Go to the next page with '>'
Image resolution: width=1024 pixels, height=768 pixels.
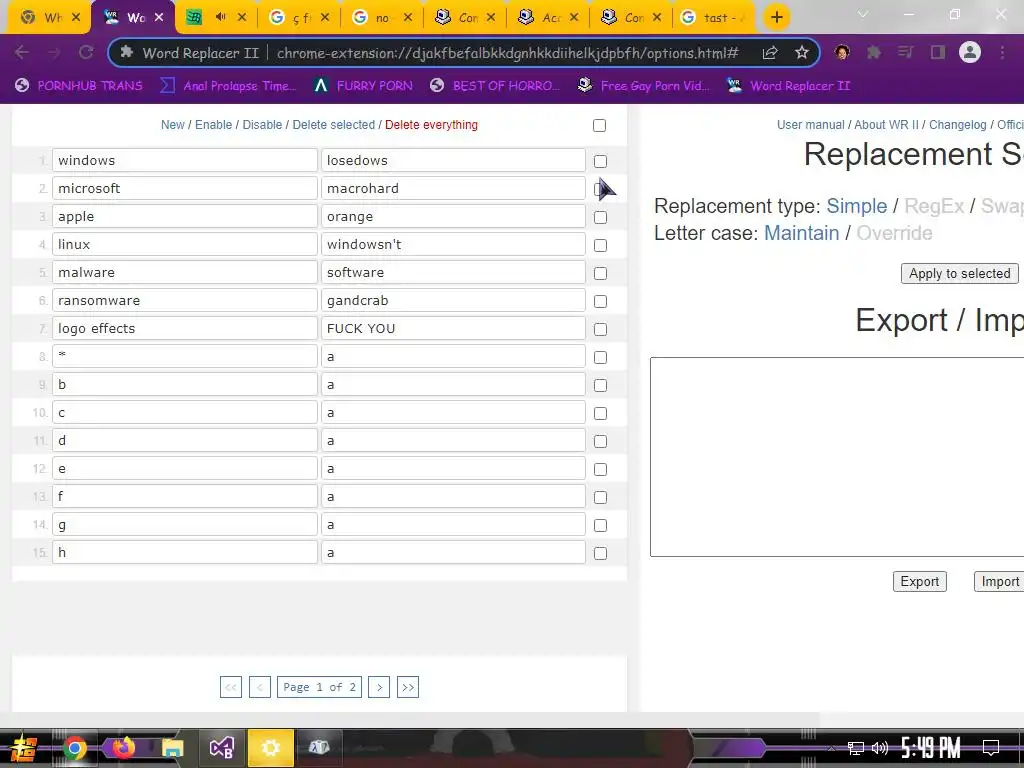[x=379, y=687]
